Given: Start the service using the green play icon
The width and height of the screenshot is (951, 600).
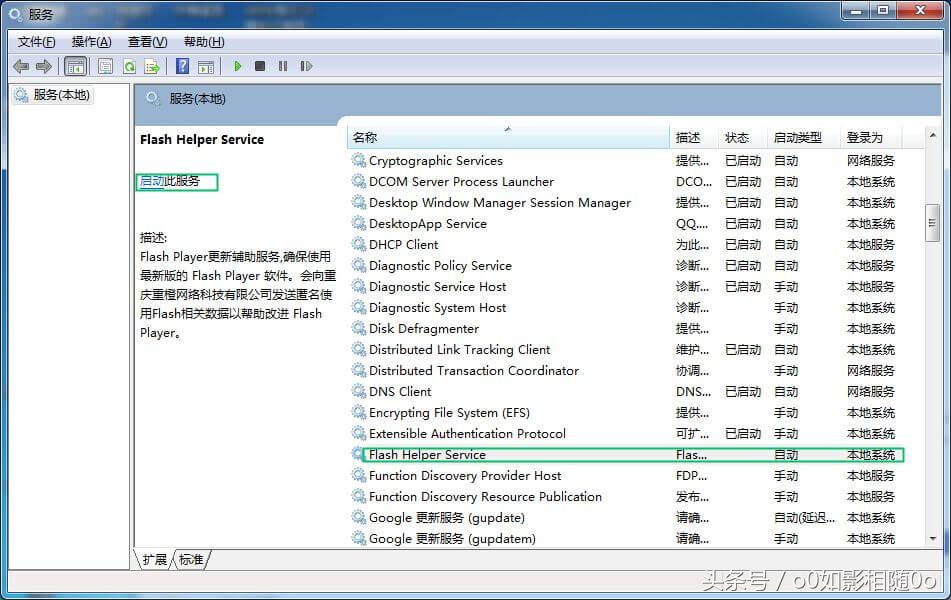Looking at the screenshot, I should (x=237, y=66).
